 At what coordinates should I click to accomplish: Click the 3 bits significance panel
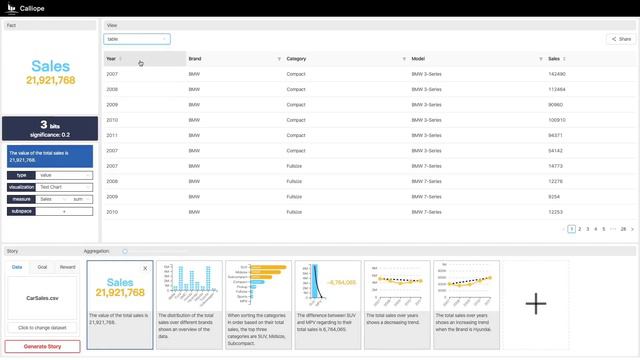click(50, 129)
